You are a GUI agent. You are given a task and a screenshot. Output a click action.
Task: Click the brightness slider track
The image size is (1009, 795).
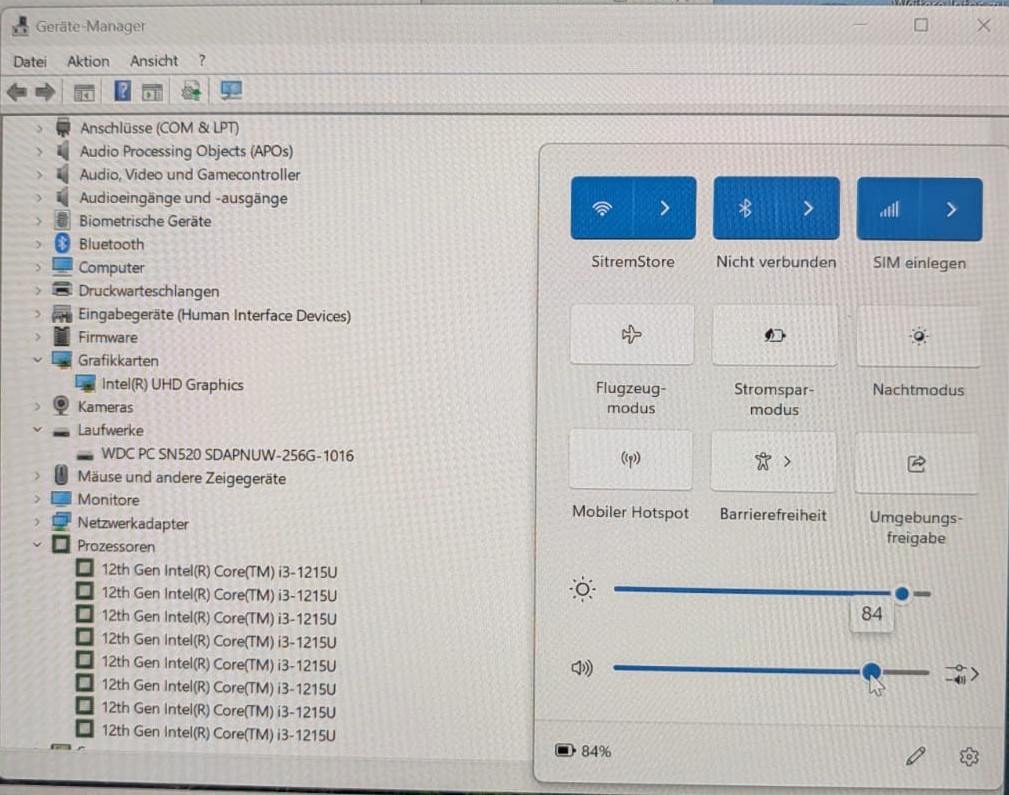click(772, 592)
